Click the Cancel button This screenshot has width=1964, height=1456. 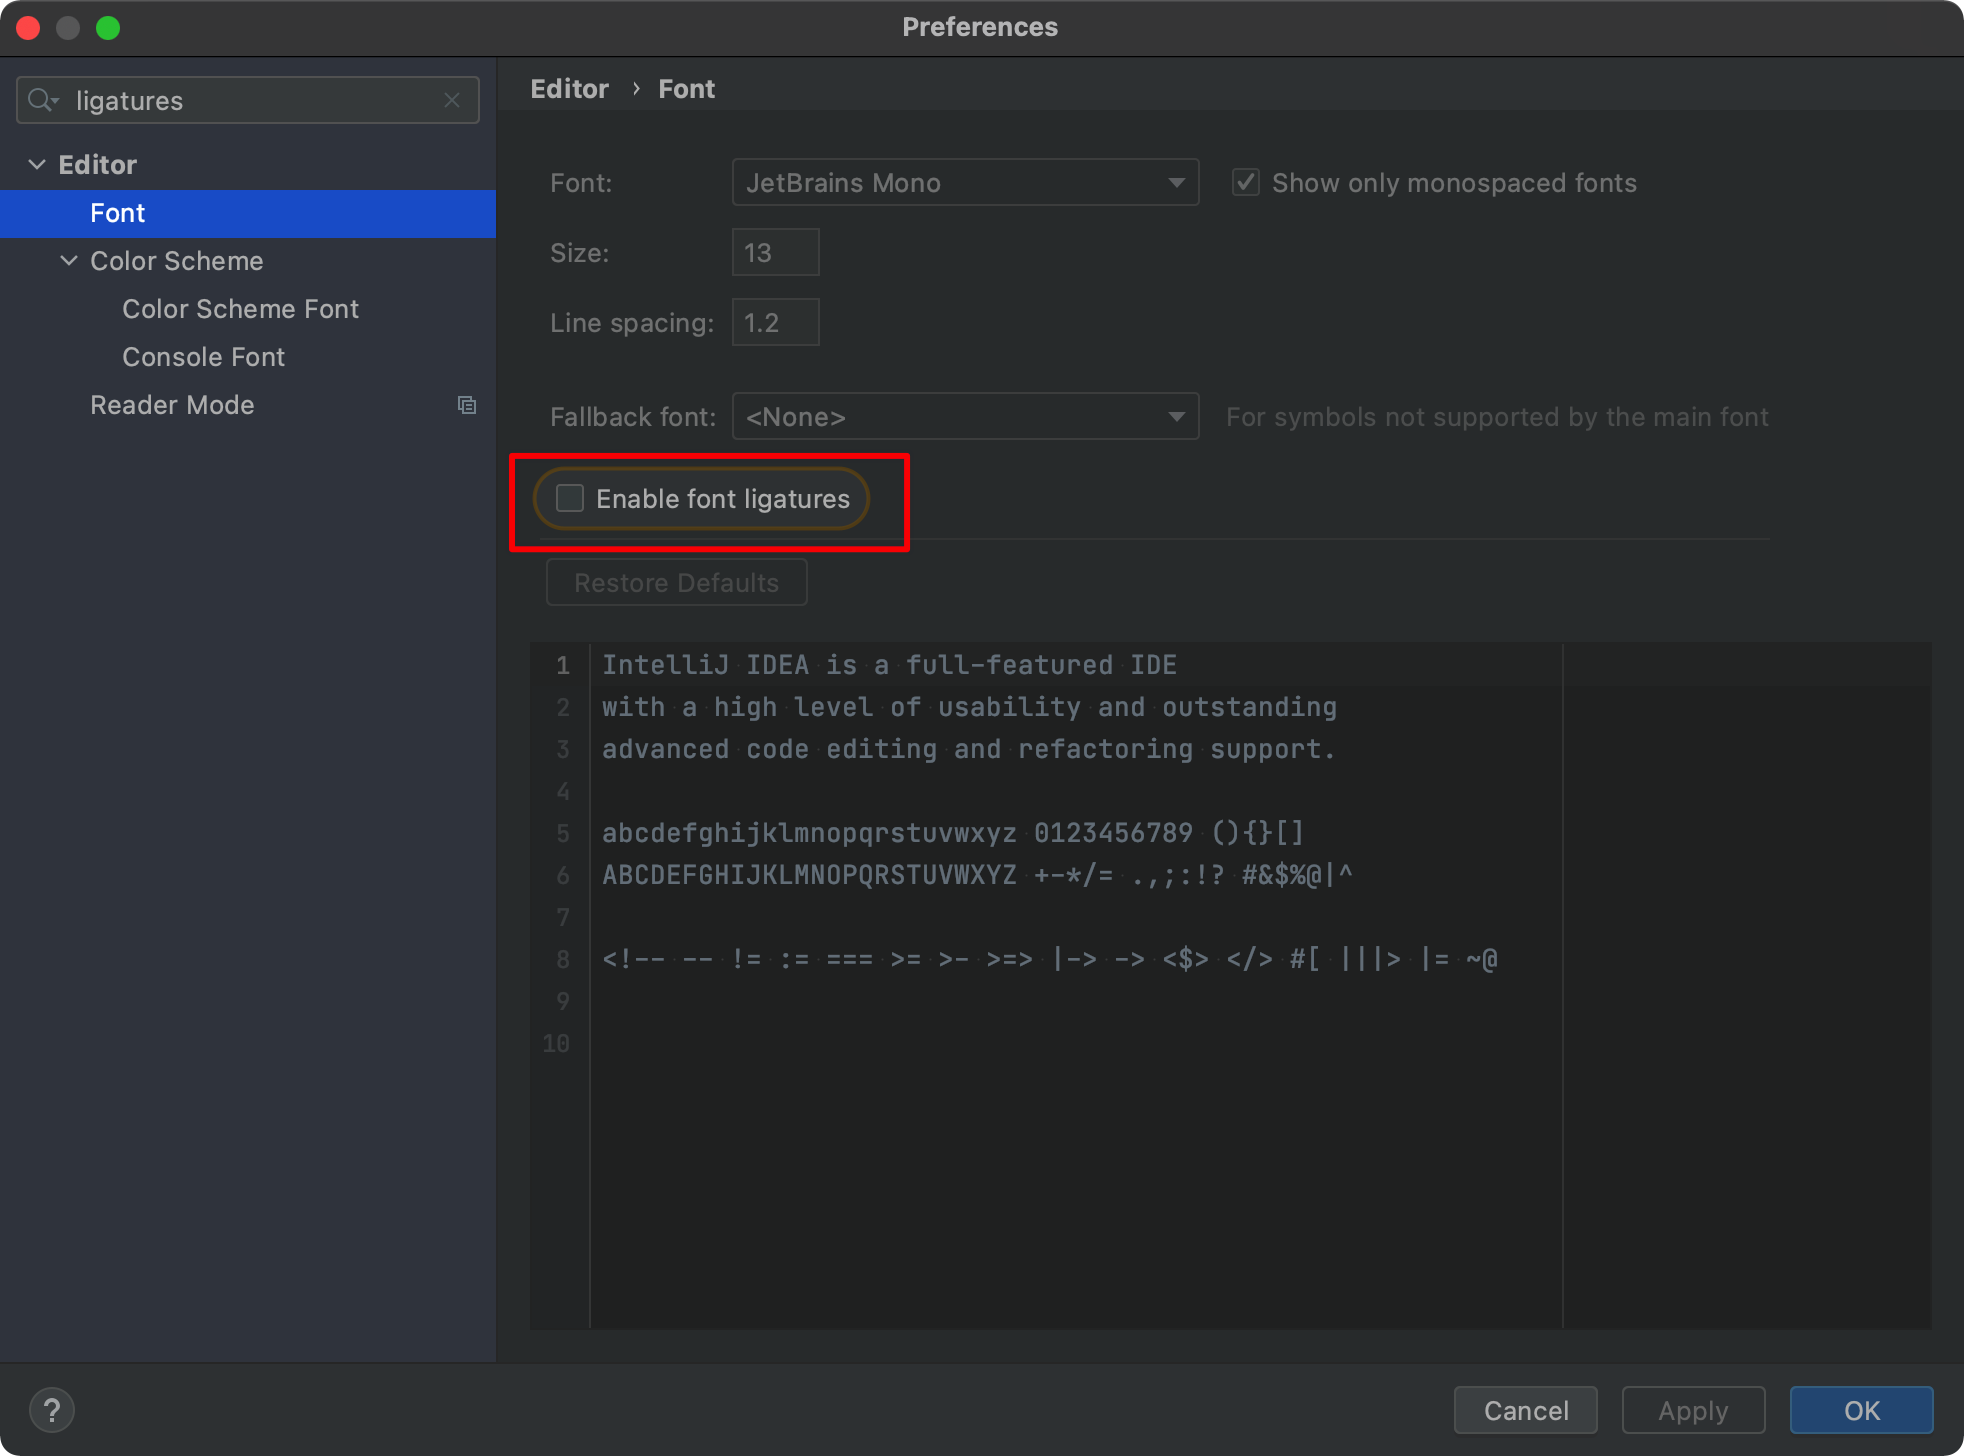coord(1526,1410)
